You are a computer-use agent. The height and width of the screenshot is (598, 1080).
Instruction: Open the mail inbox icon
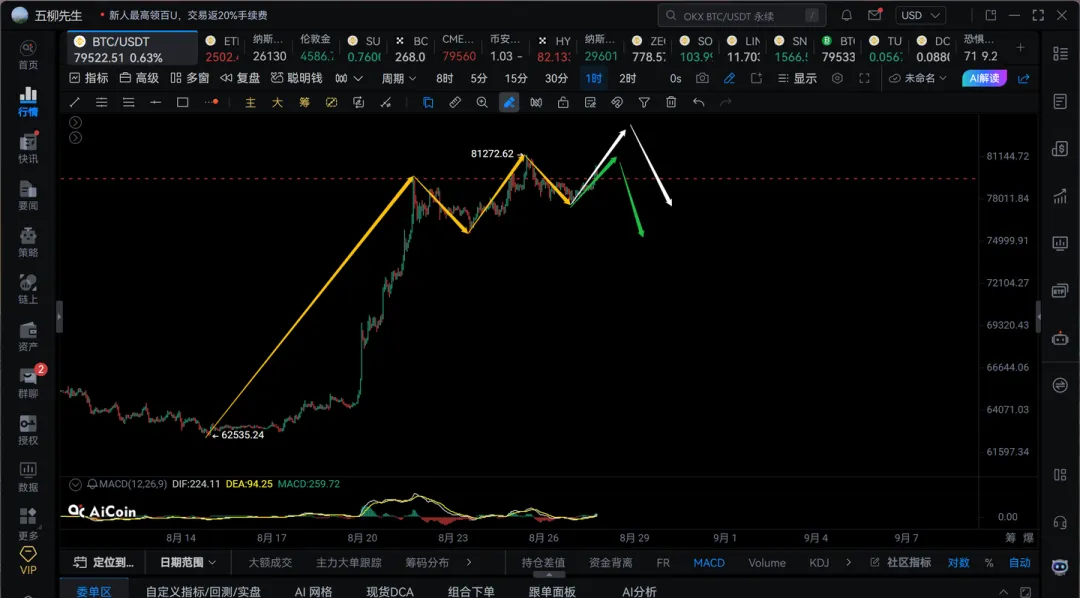[x=874, y=15]
